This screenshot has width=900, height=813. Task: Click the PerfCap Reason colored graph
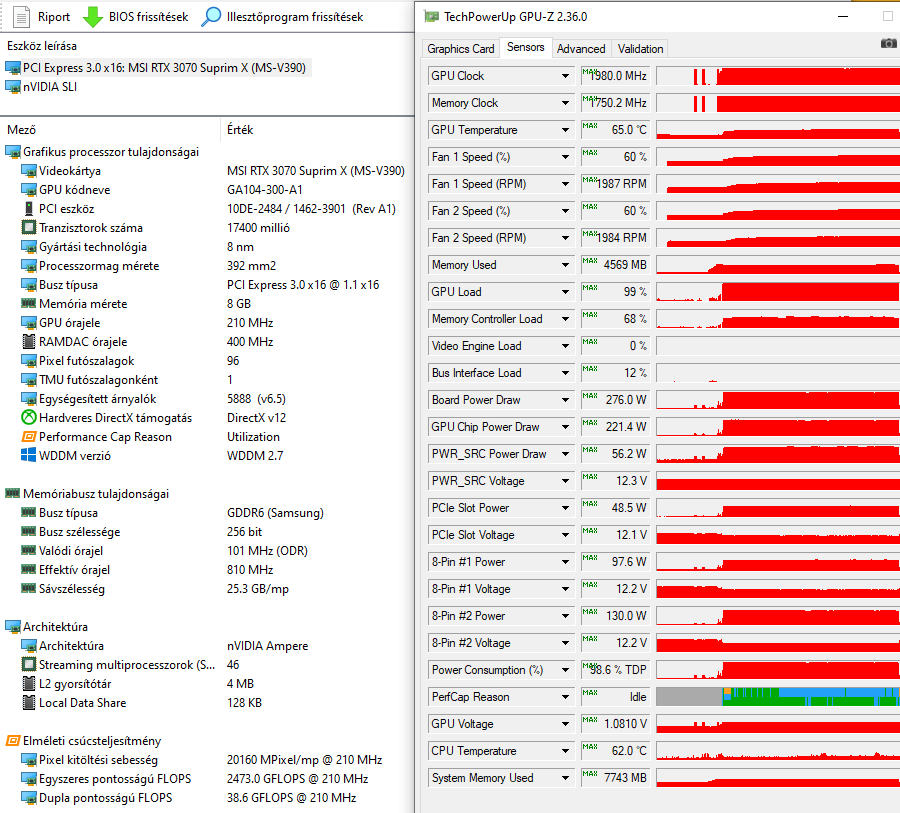pos(778,697)
